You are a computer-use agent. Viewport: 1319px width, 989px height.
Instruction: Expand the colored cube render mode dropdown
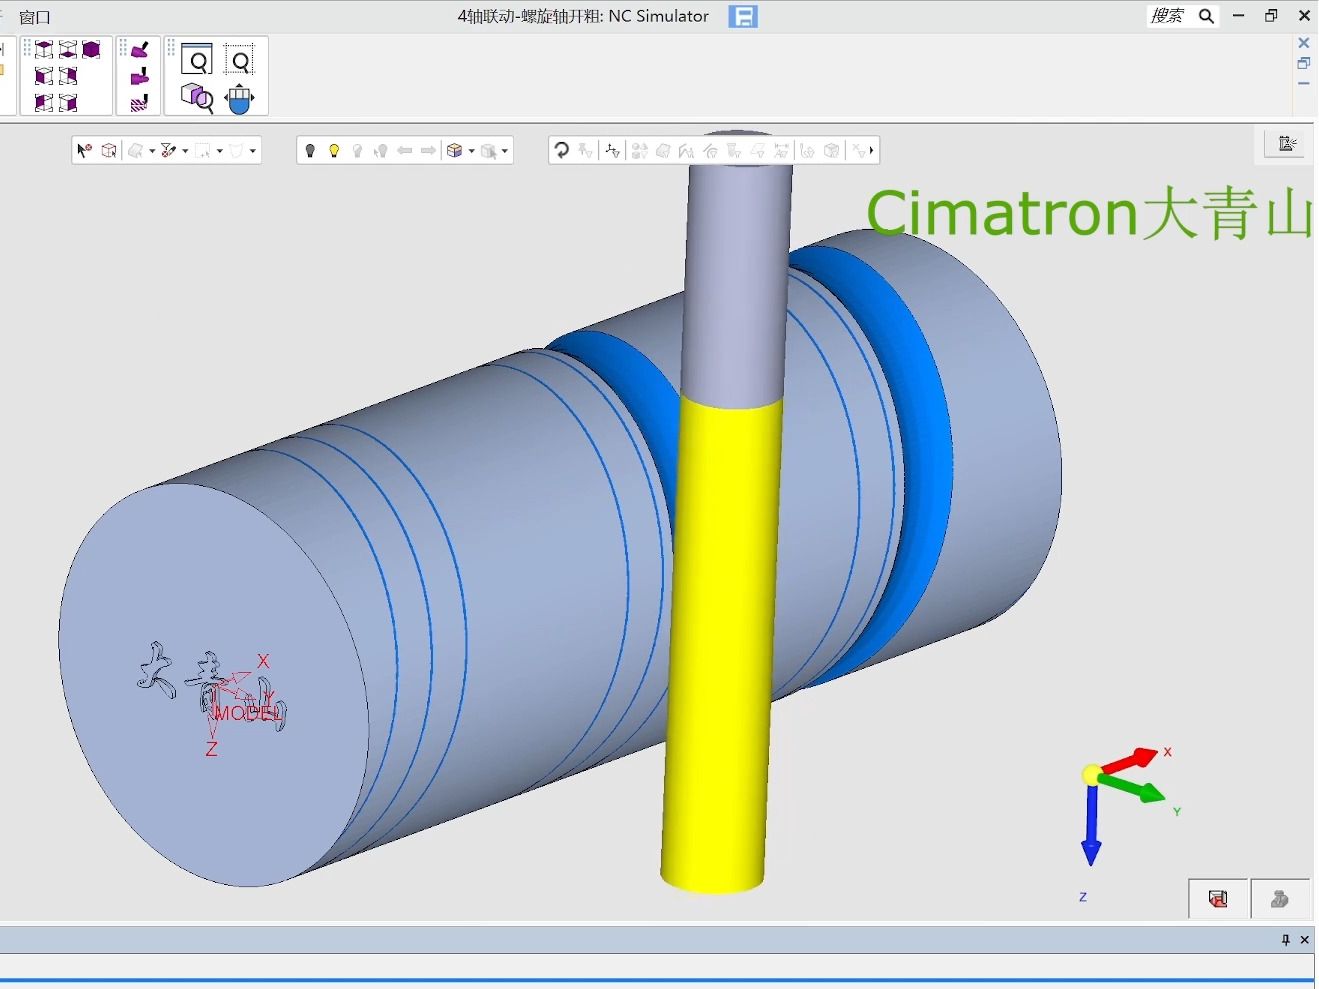click(472, 151)
